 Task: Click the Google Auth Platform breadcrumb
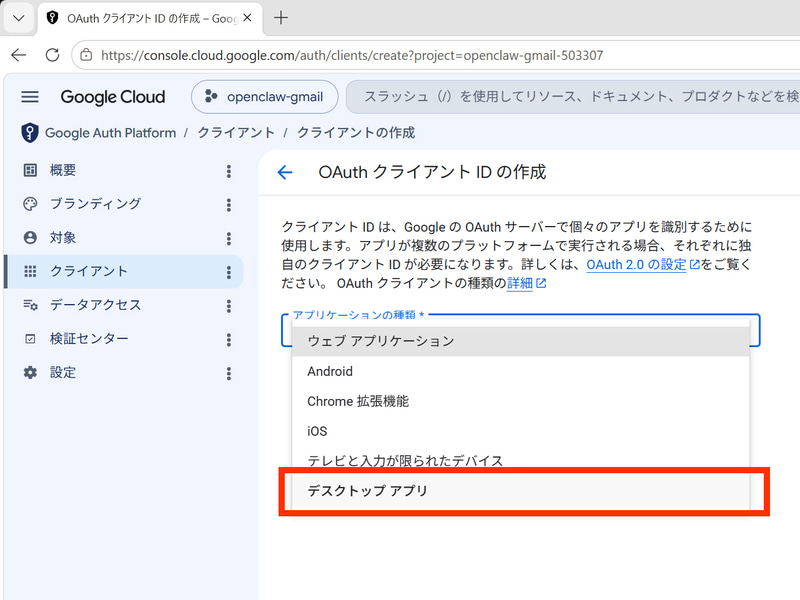tap(110, 133)
